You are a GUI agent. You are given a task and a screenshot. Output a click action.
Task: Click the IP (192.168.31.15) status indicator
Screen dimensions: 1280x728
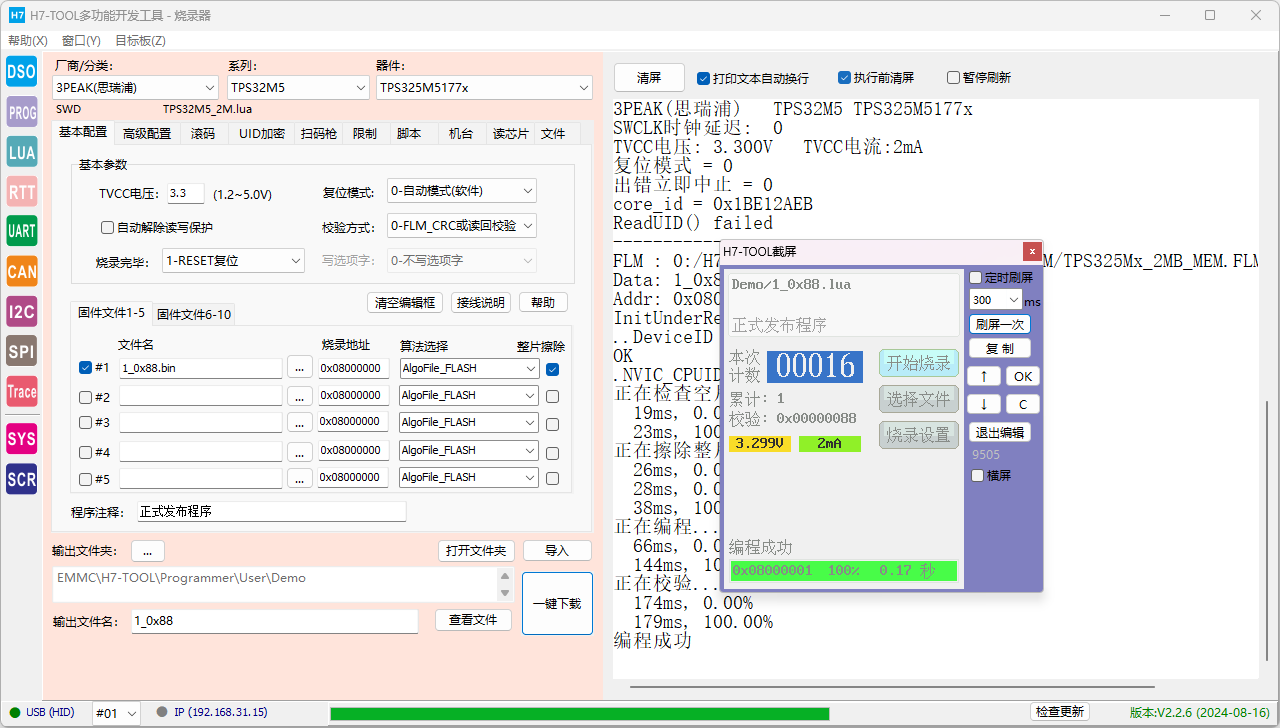click(x=162, y=712)
